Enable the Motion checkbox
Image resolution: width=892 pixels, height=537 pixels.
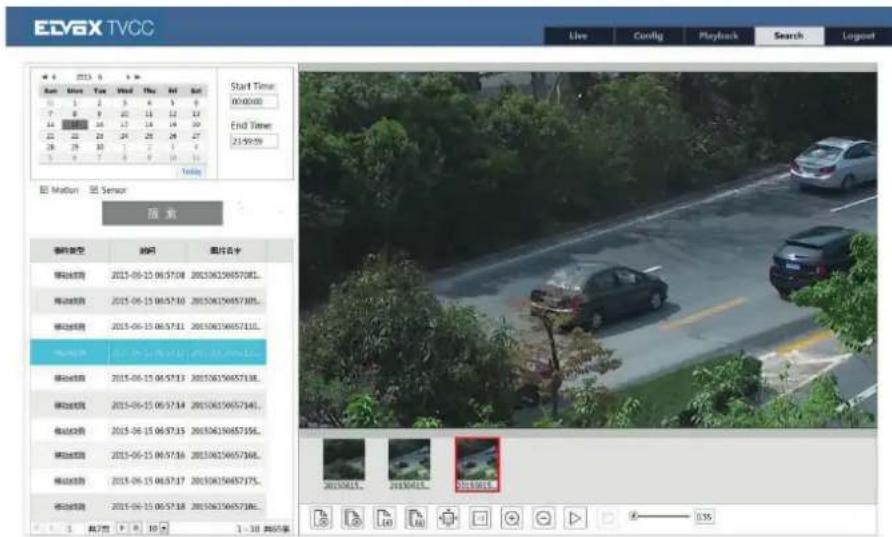pos(44,189)
